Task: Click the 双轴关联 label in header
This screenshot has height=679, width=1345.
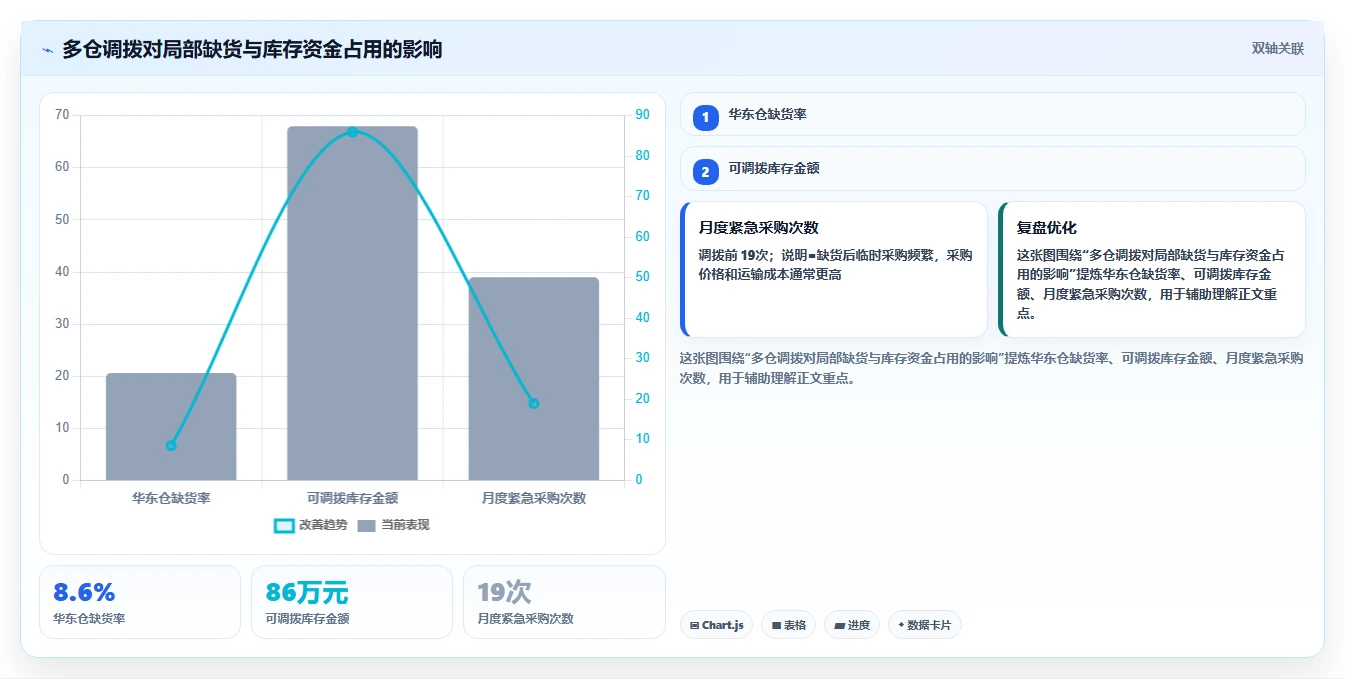Action: click(1277, 49)
